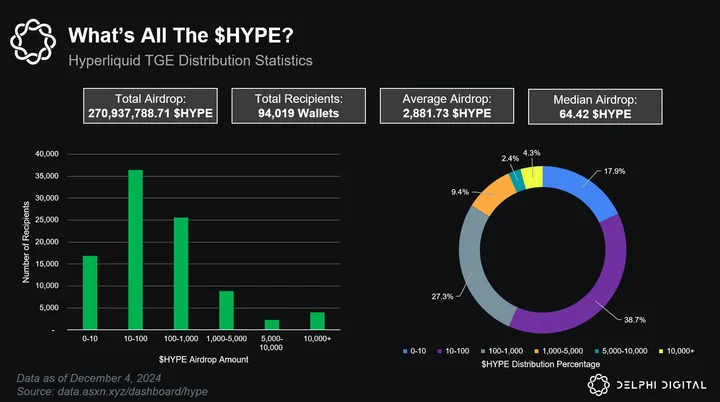Click the Median Airdrop stat box
Image resolution: width=720 pixels, height=402 pixels.
tap(595, 107)
